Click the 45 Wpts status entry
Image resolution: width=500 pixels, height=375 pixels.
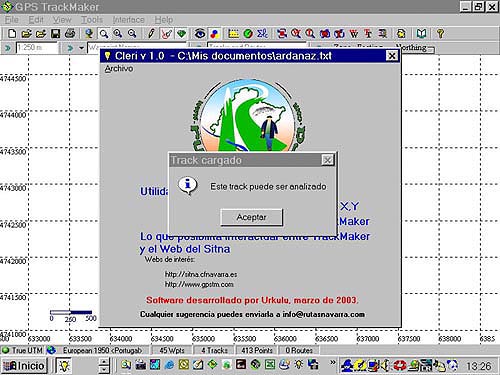click(x=171, y=350)
